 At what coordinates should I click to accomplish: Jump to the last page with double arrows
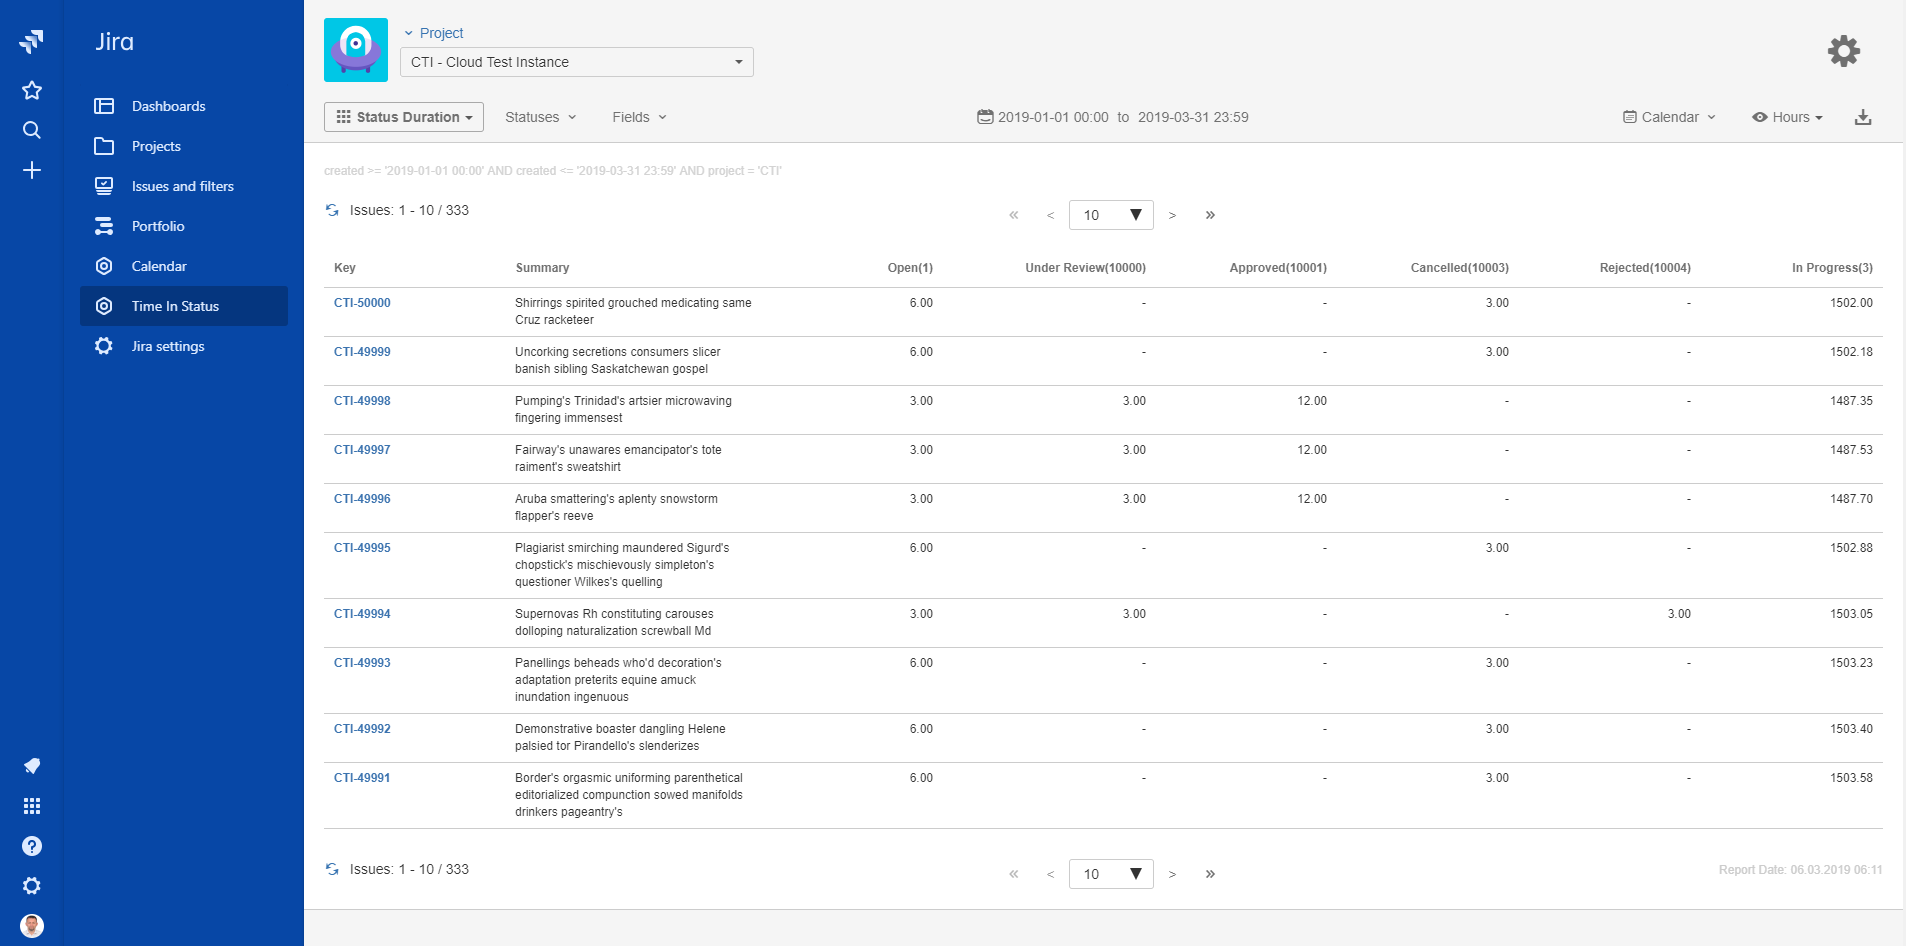coord(1210,214)
